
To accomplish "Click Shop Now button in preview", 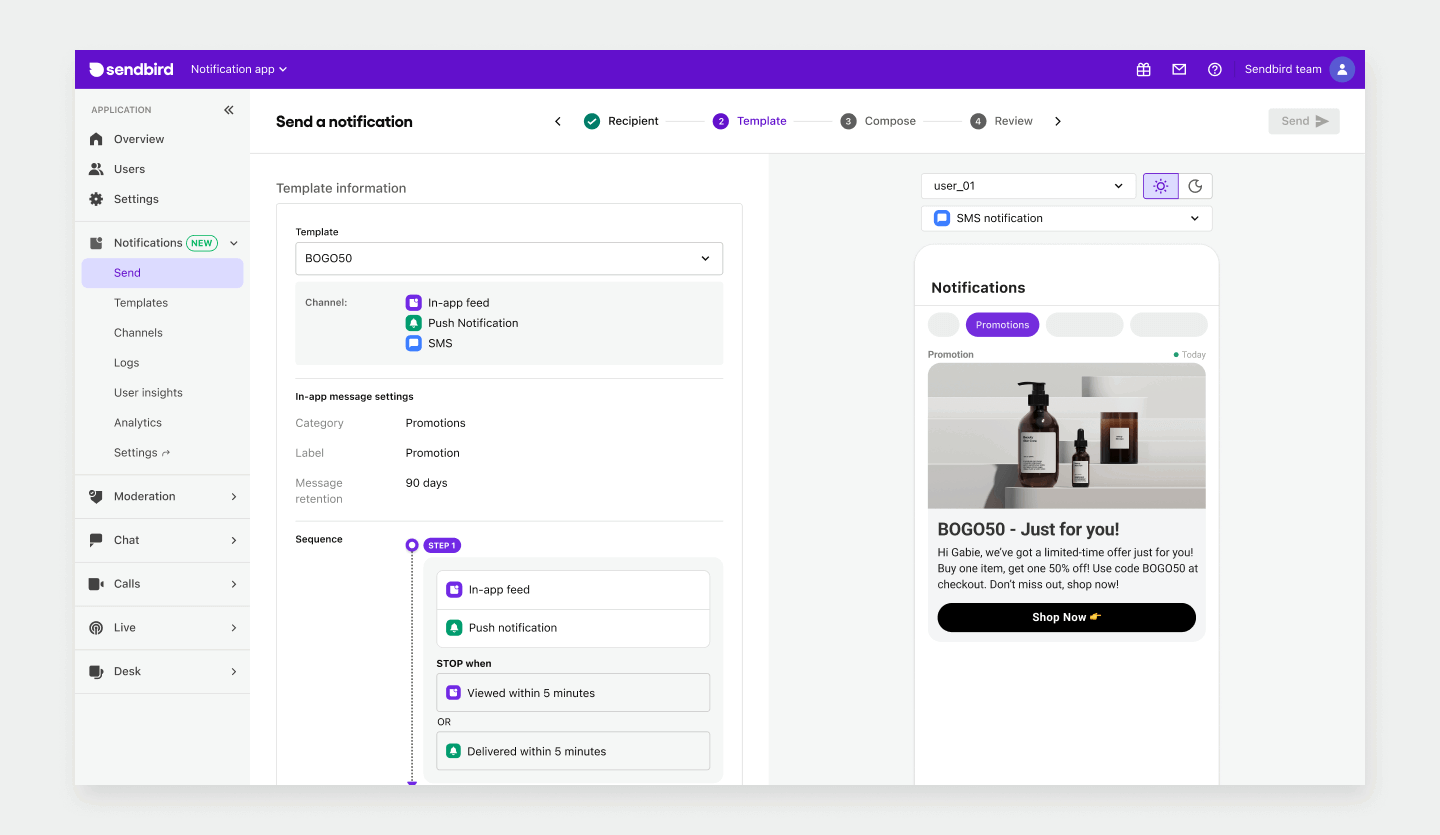I will 1066,617.
